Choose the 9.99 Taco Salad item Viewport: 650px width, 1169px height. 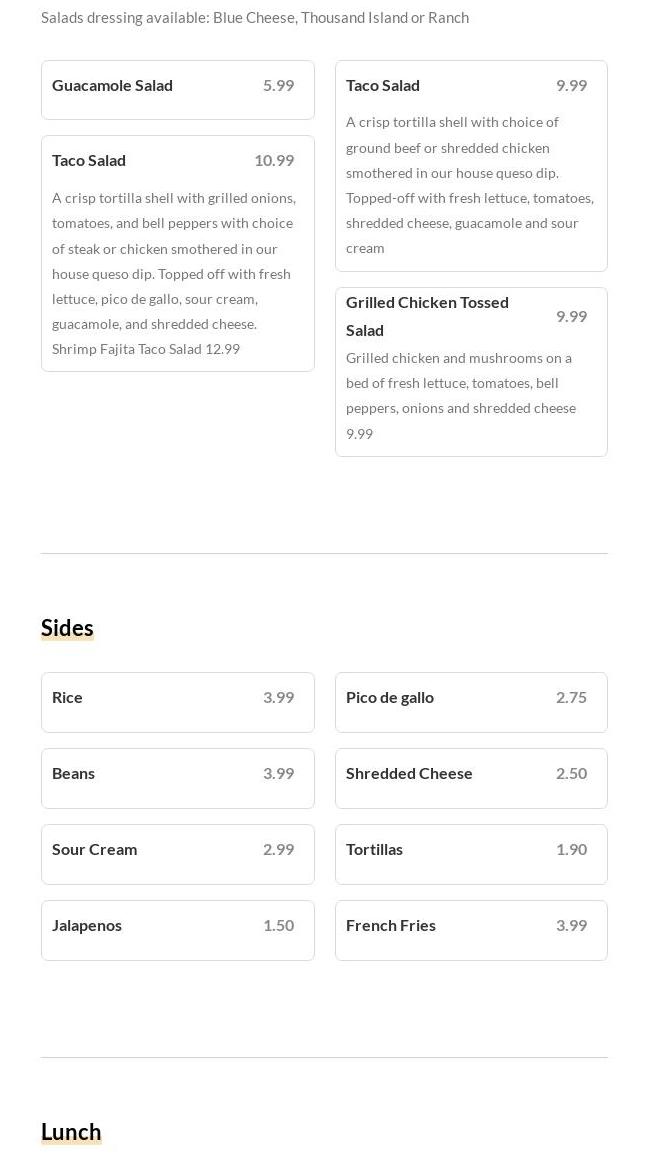[383, 86]
